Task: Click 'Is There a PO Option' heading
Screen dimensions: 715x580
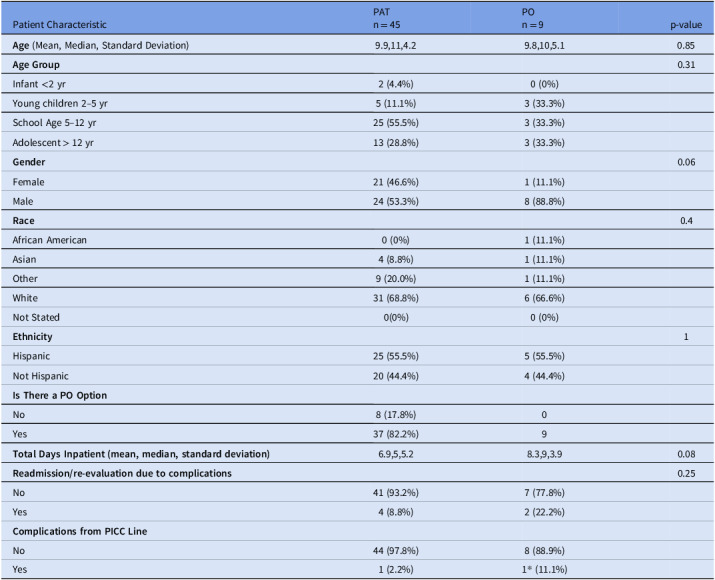Action: 60,395
